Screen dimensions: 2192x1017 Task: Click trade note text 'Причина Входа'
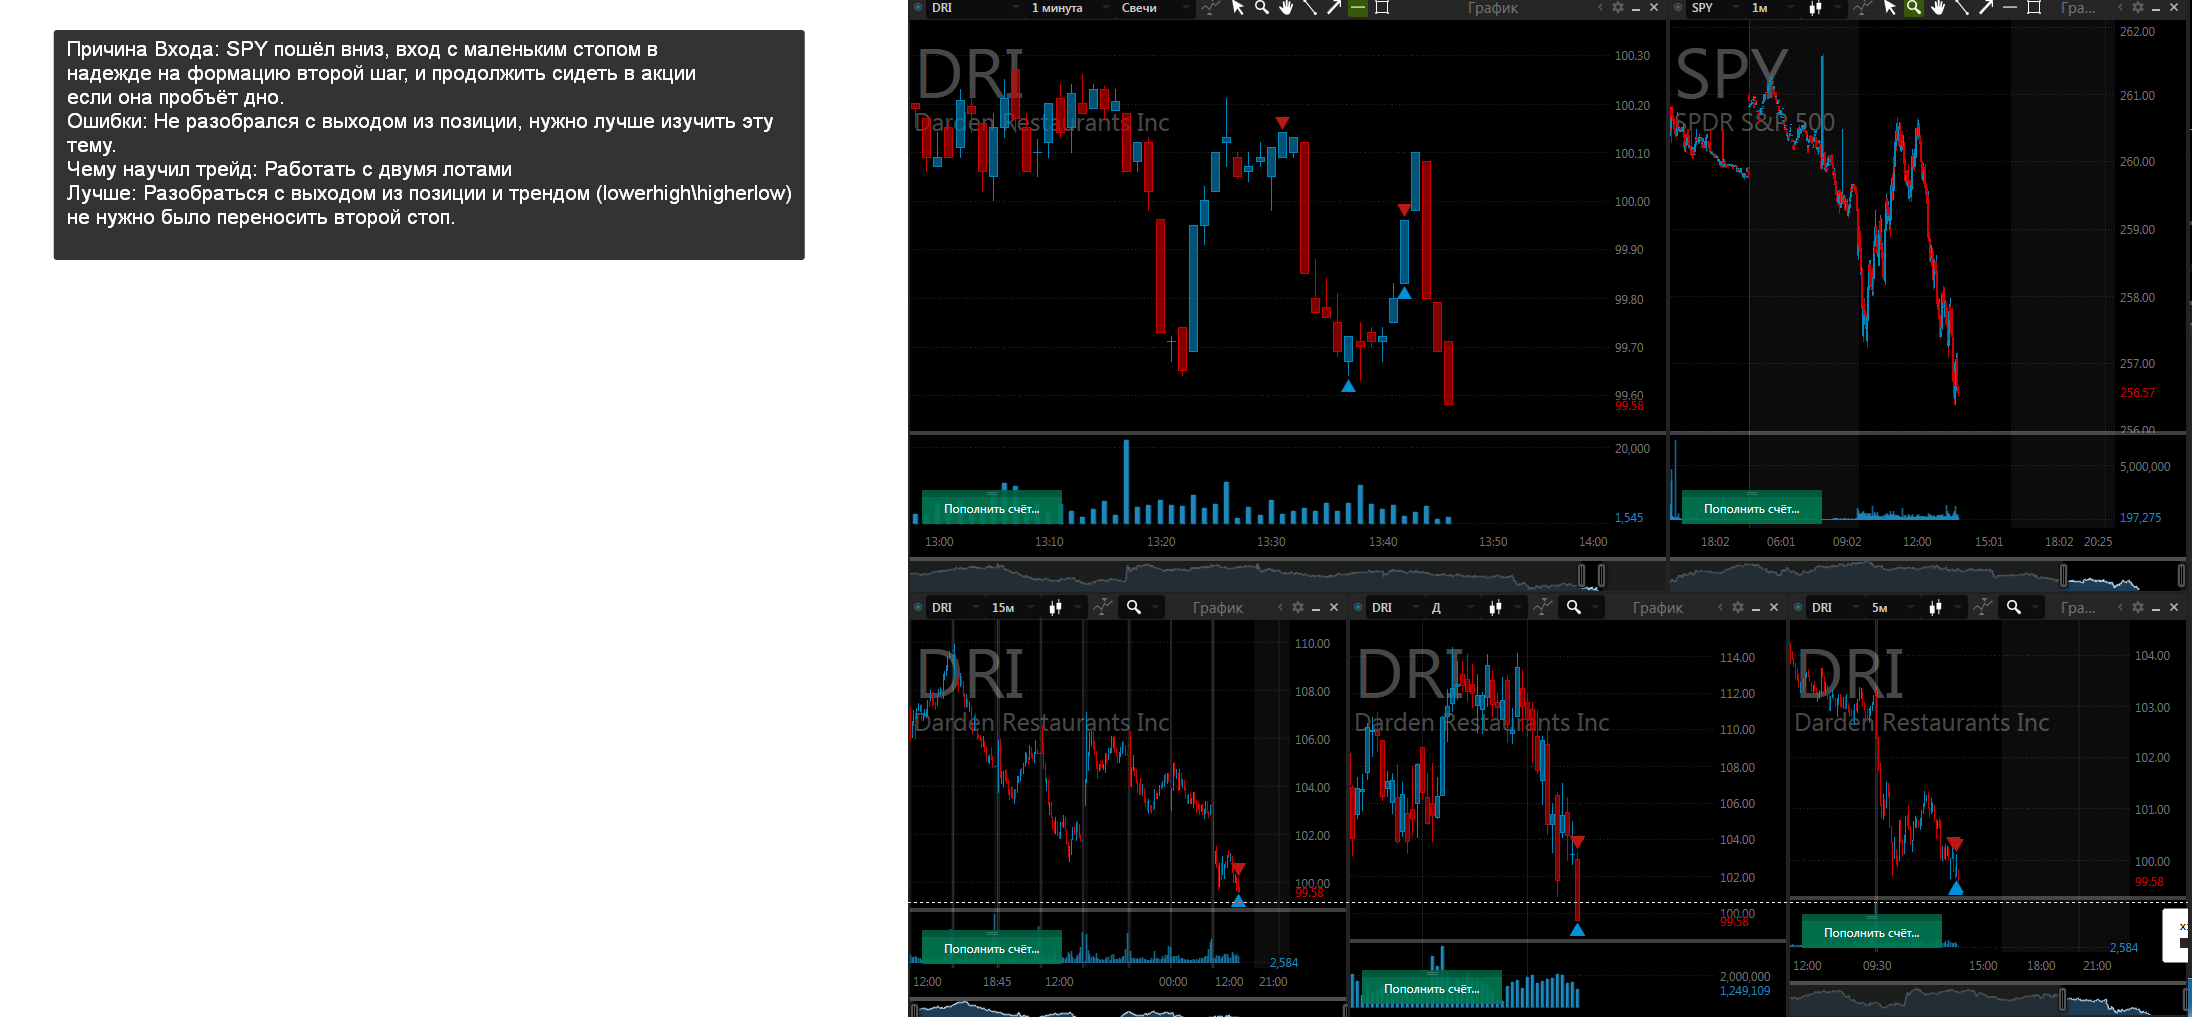pyautogui.click(x=144, y=49)
